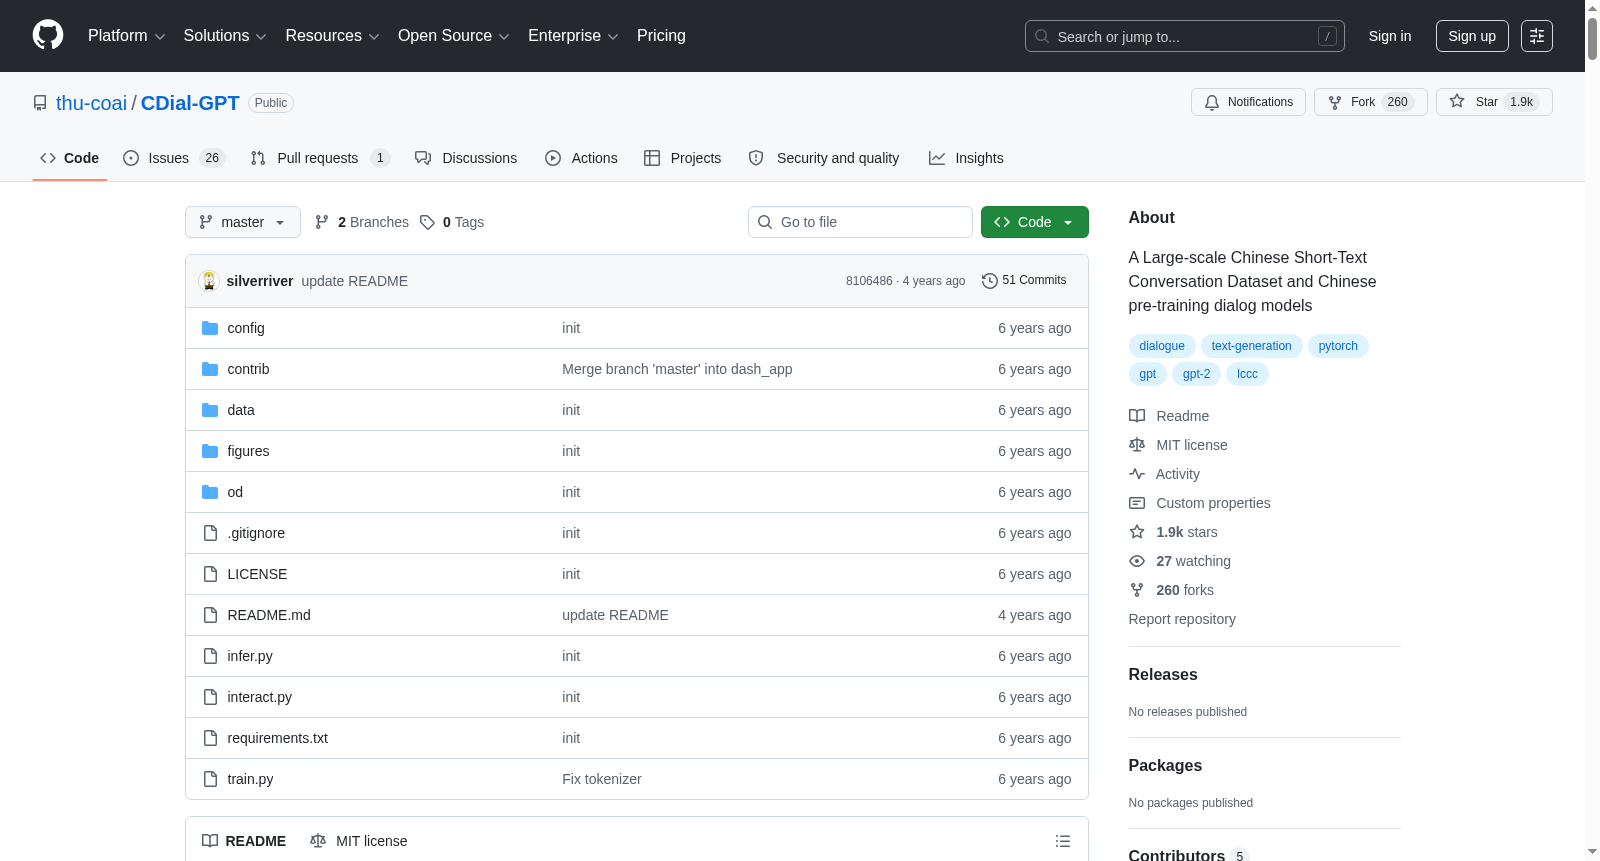Open 'Merge branch master into dash_app' commit

[677, 369]
